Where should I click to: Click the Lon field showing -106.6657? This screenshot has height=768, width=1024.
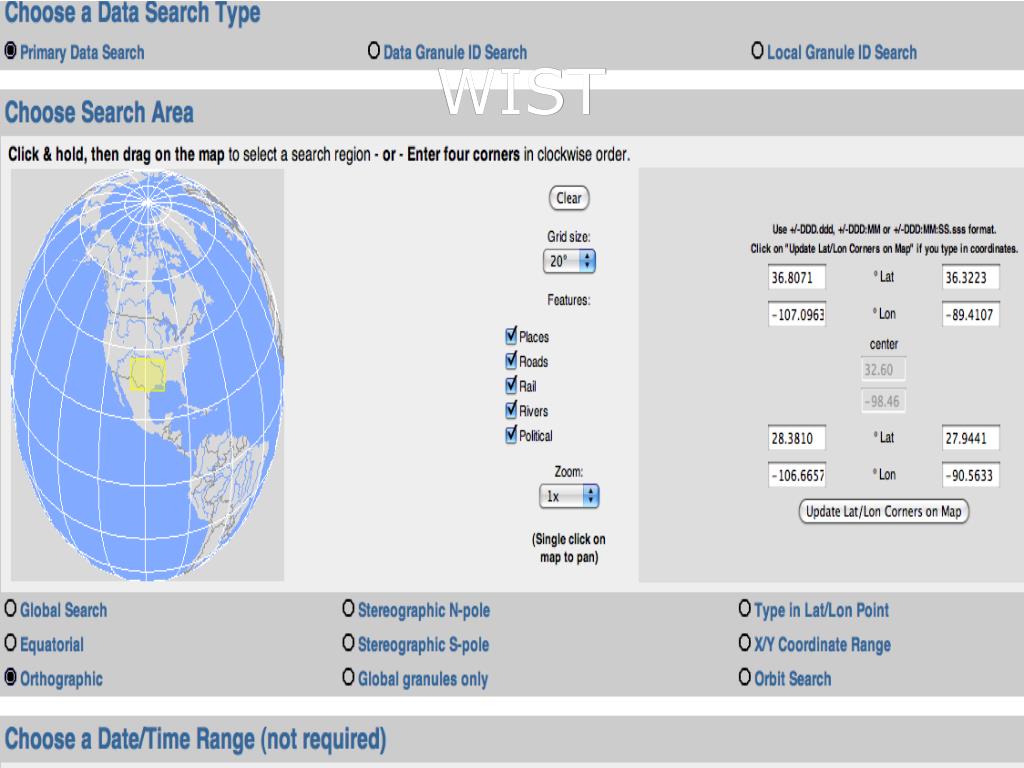pyautogui.click(x=797, y=475)
